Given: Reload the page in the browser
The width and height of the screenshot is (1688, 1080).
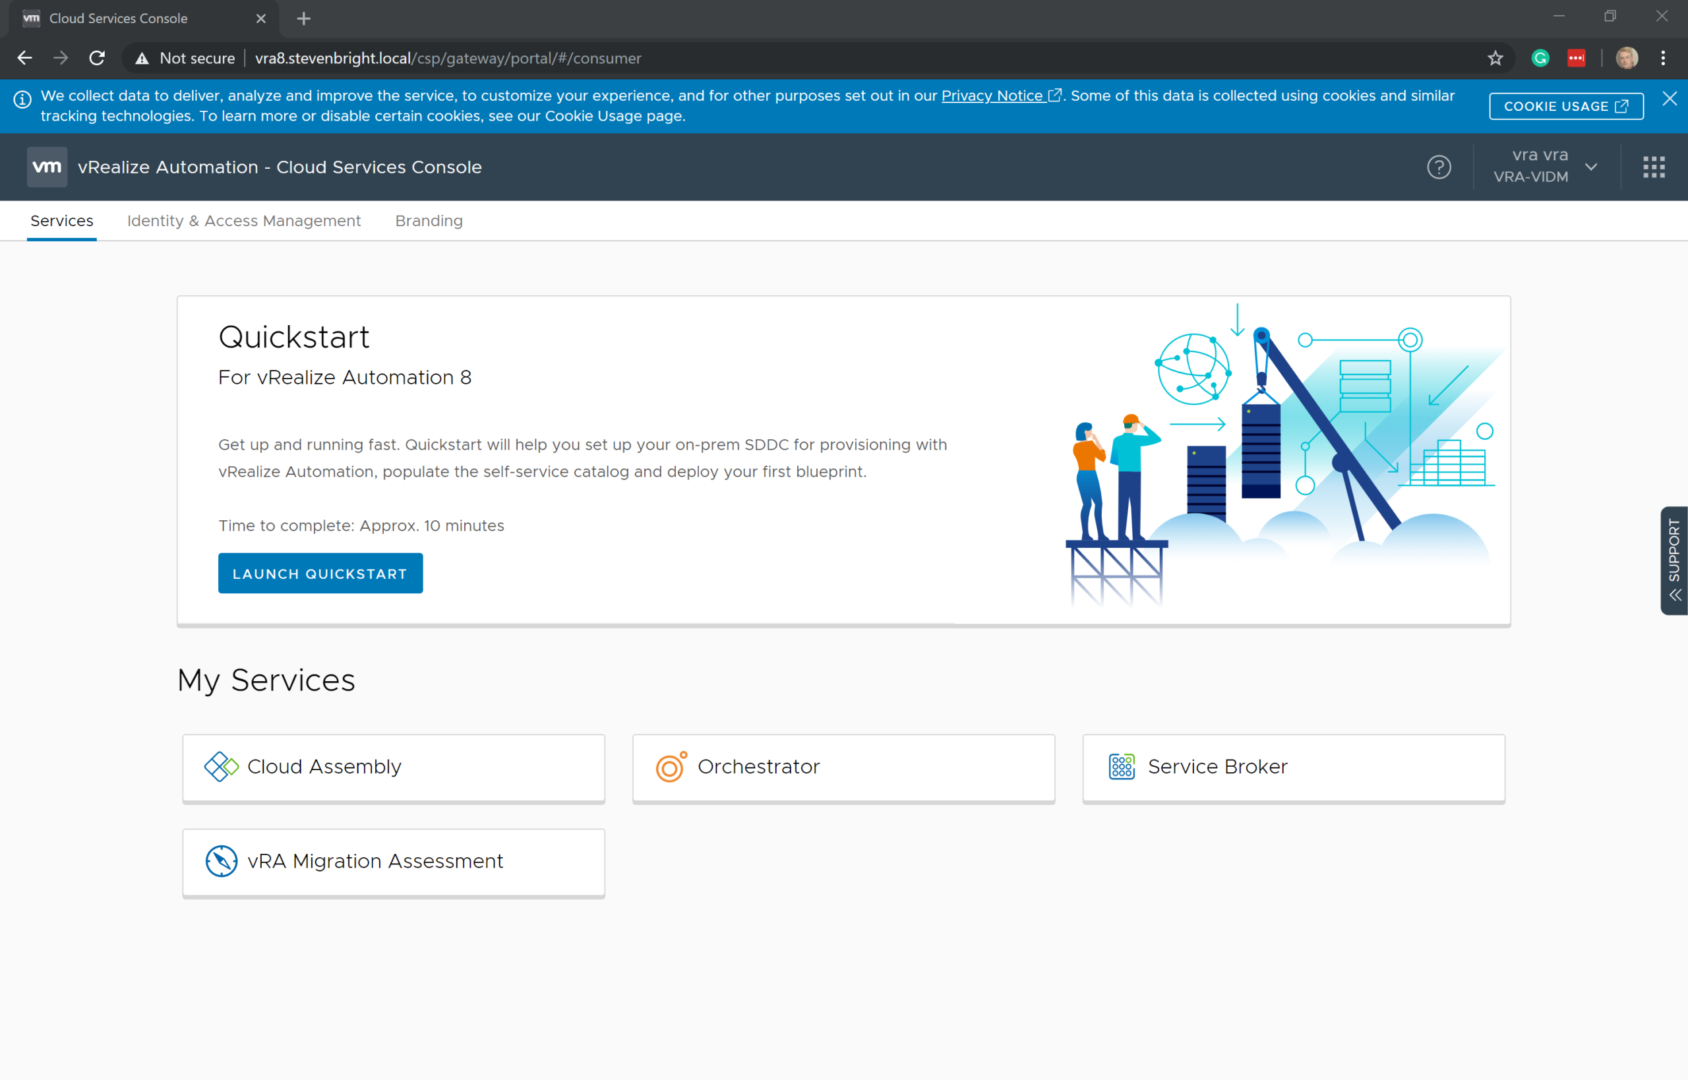Looking at the screenshot, I should coord(97,58).
